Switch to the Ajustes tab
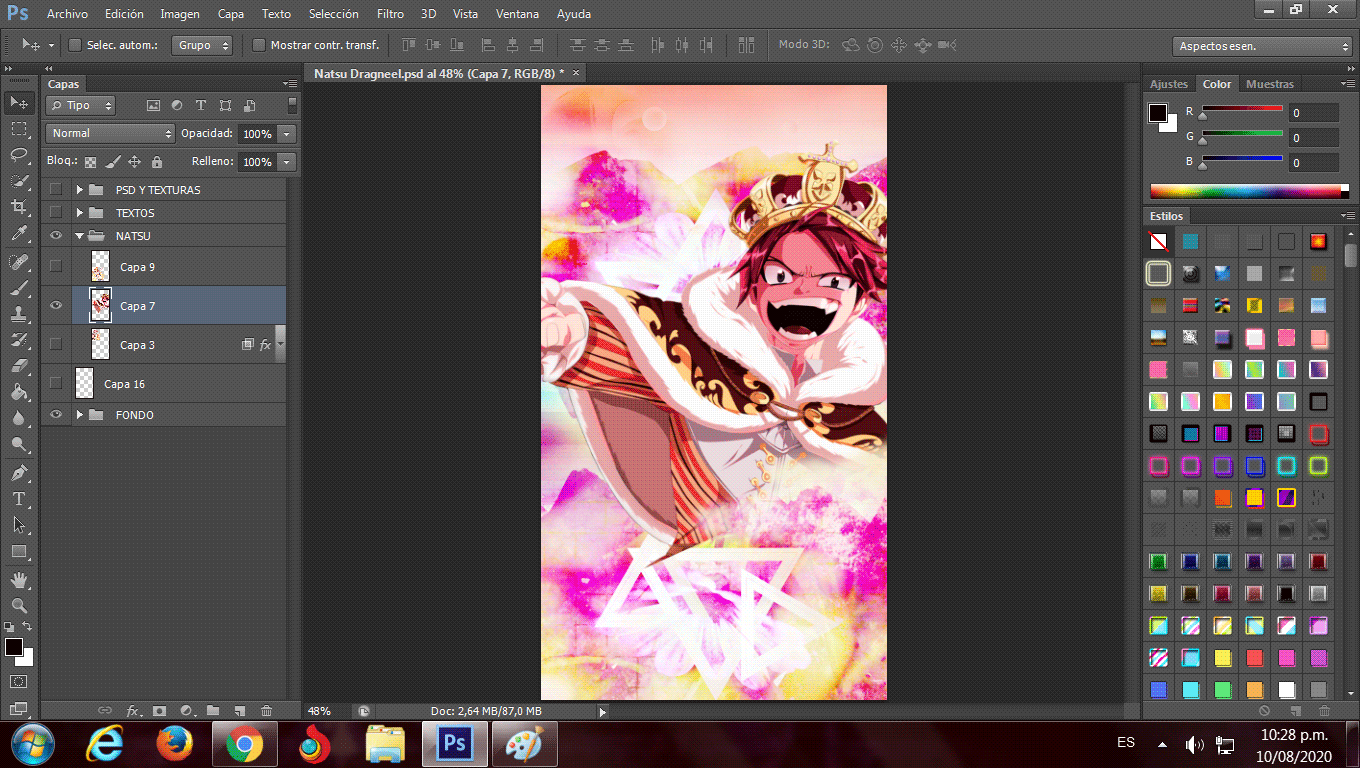The image size is (1360, 768). click(x=1168, y=84)
